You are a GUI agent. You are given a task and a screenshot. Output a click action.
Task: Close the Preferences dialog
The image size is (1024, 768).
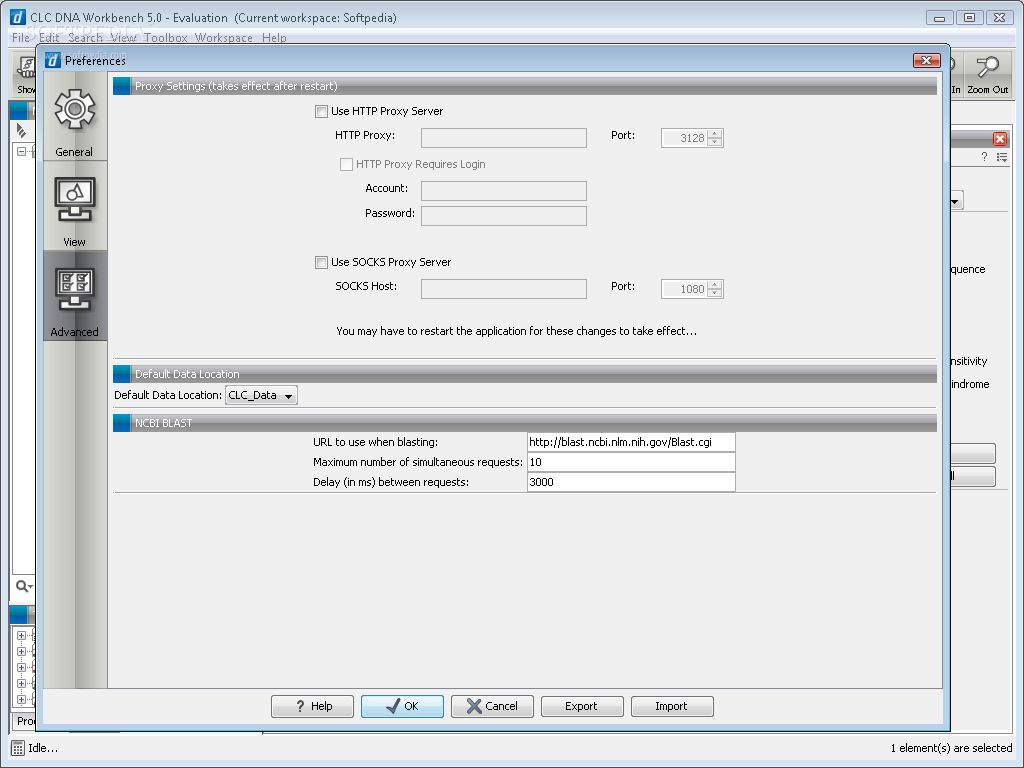point(927,61)
